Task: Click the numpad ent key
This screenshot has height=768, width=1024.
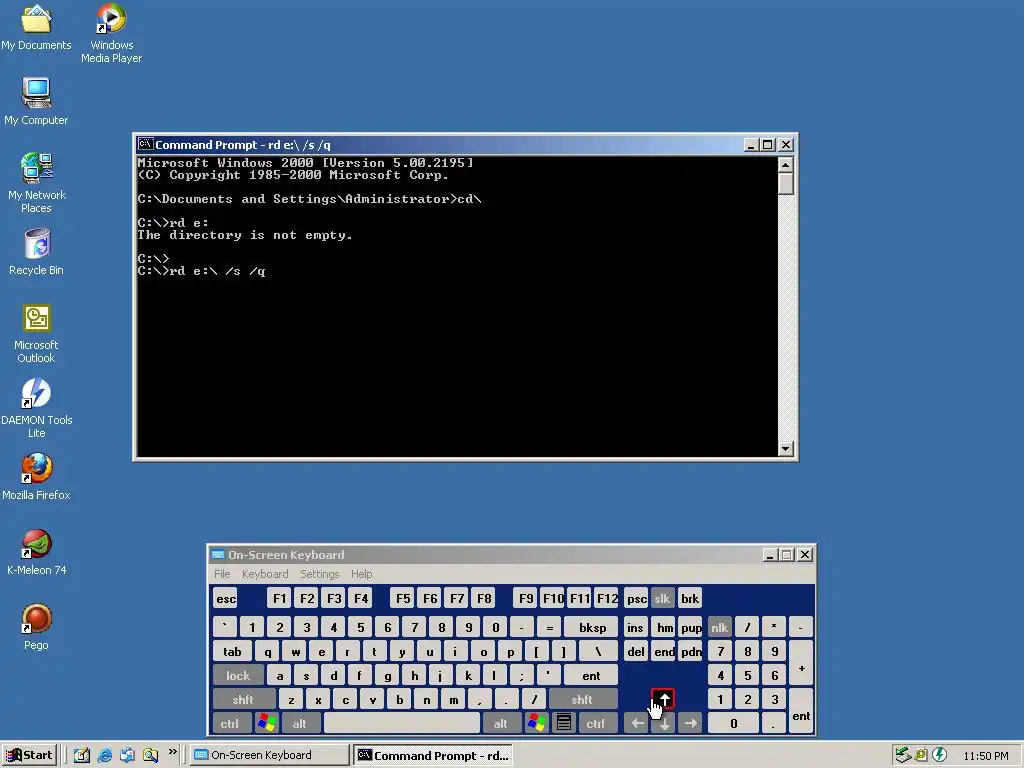Action: pyautogui.click(x=801, y=711)
